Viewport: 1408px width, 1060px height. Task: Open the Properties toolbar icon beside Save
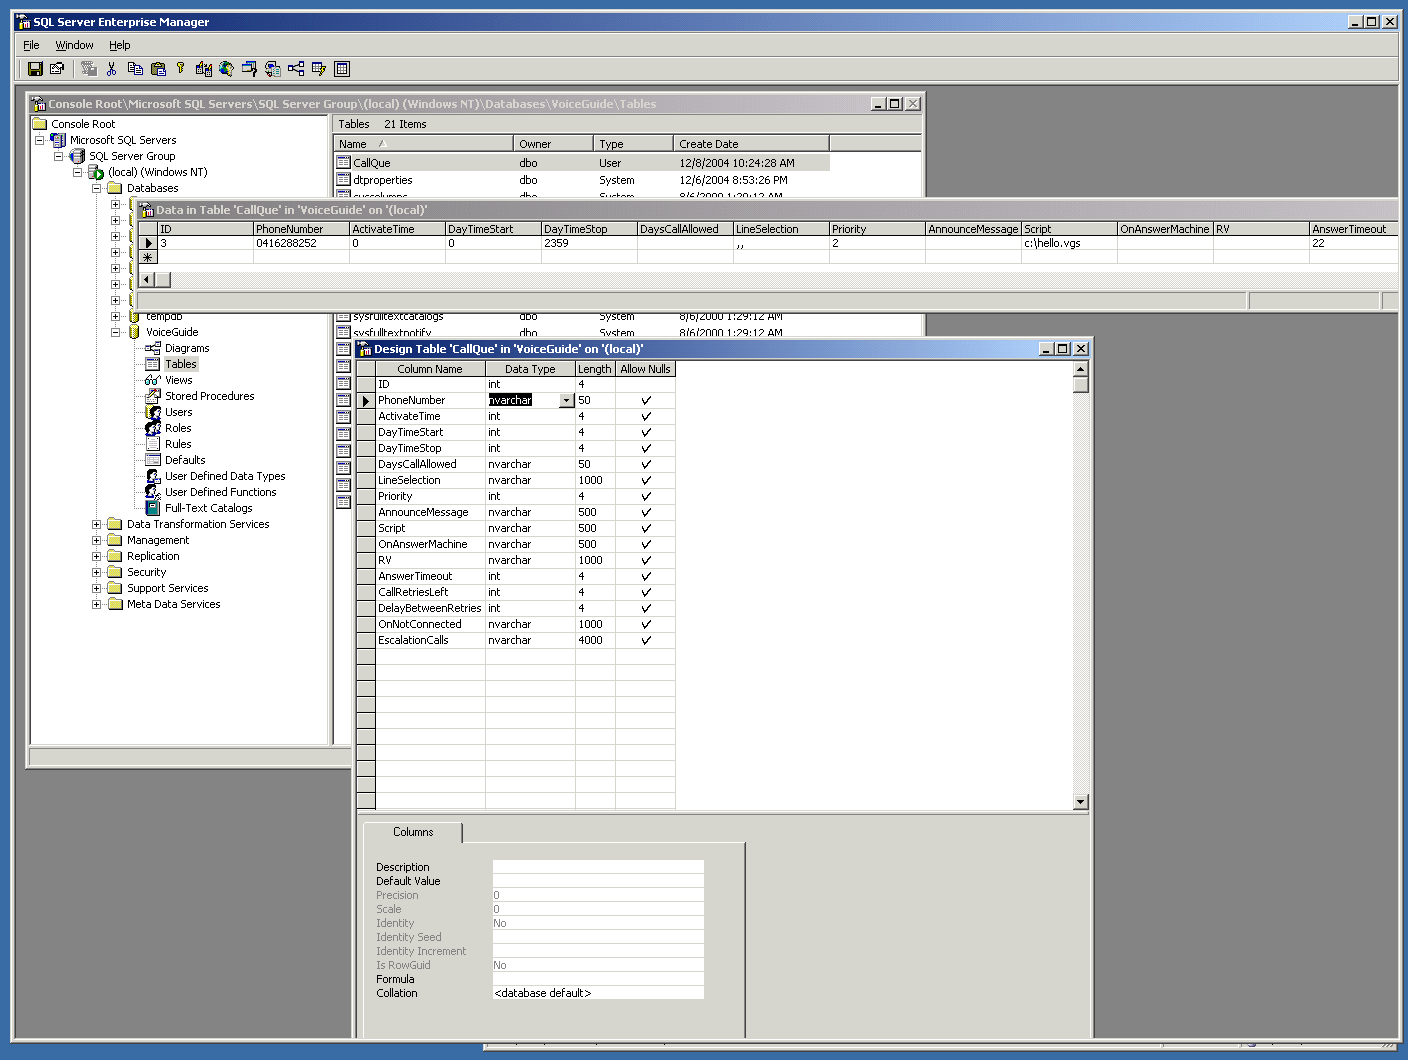(57, 69)
